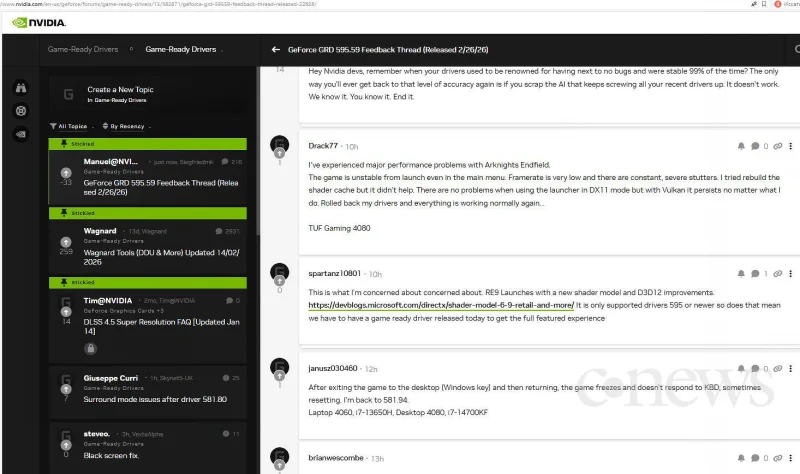
Task: Select the highlighted Game-Ready Drivers breadcrumb tab
Action: (181, 49)
